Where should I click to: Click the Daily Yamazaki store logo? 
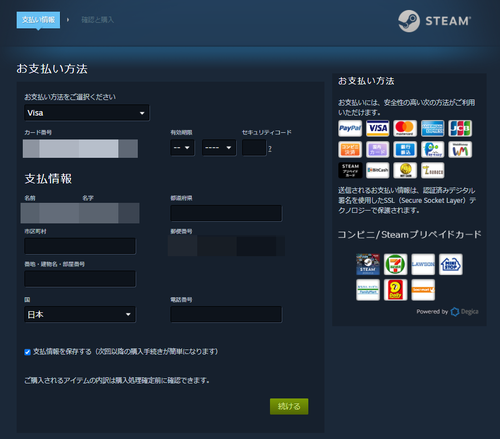[x=395, y=290]
